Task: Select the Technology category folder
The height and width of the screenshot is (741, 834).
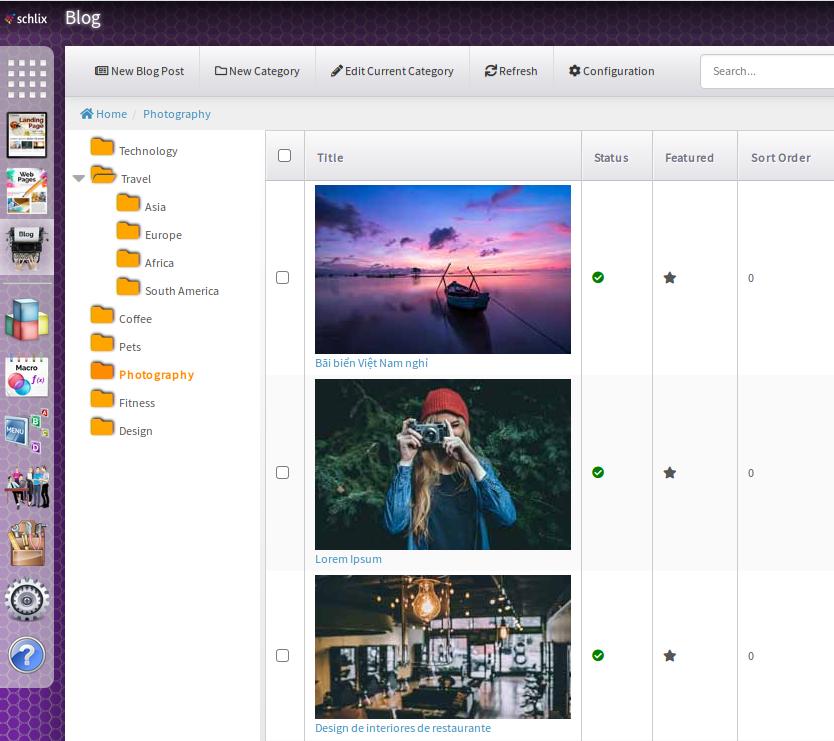Action: point(147,151)
